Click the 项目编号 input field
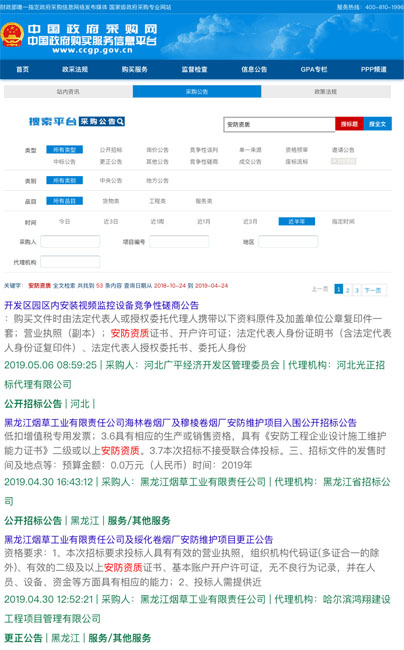404x650 pixels. [x=179, y=242]
